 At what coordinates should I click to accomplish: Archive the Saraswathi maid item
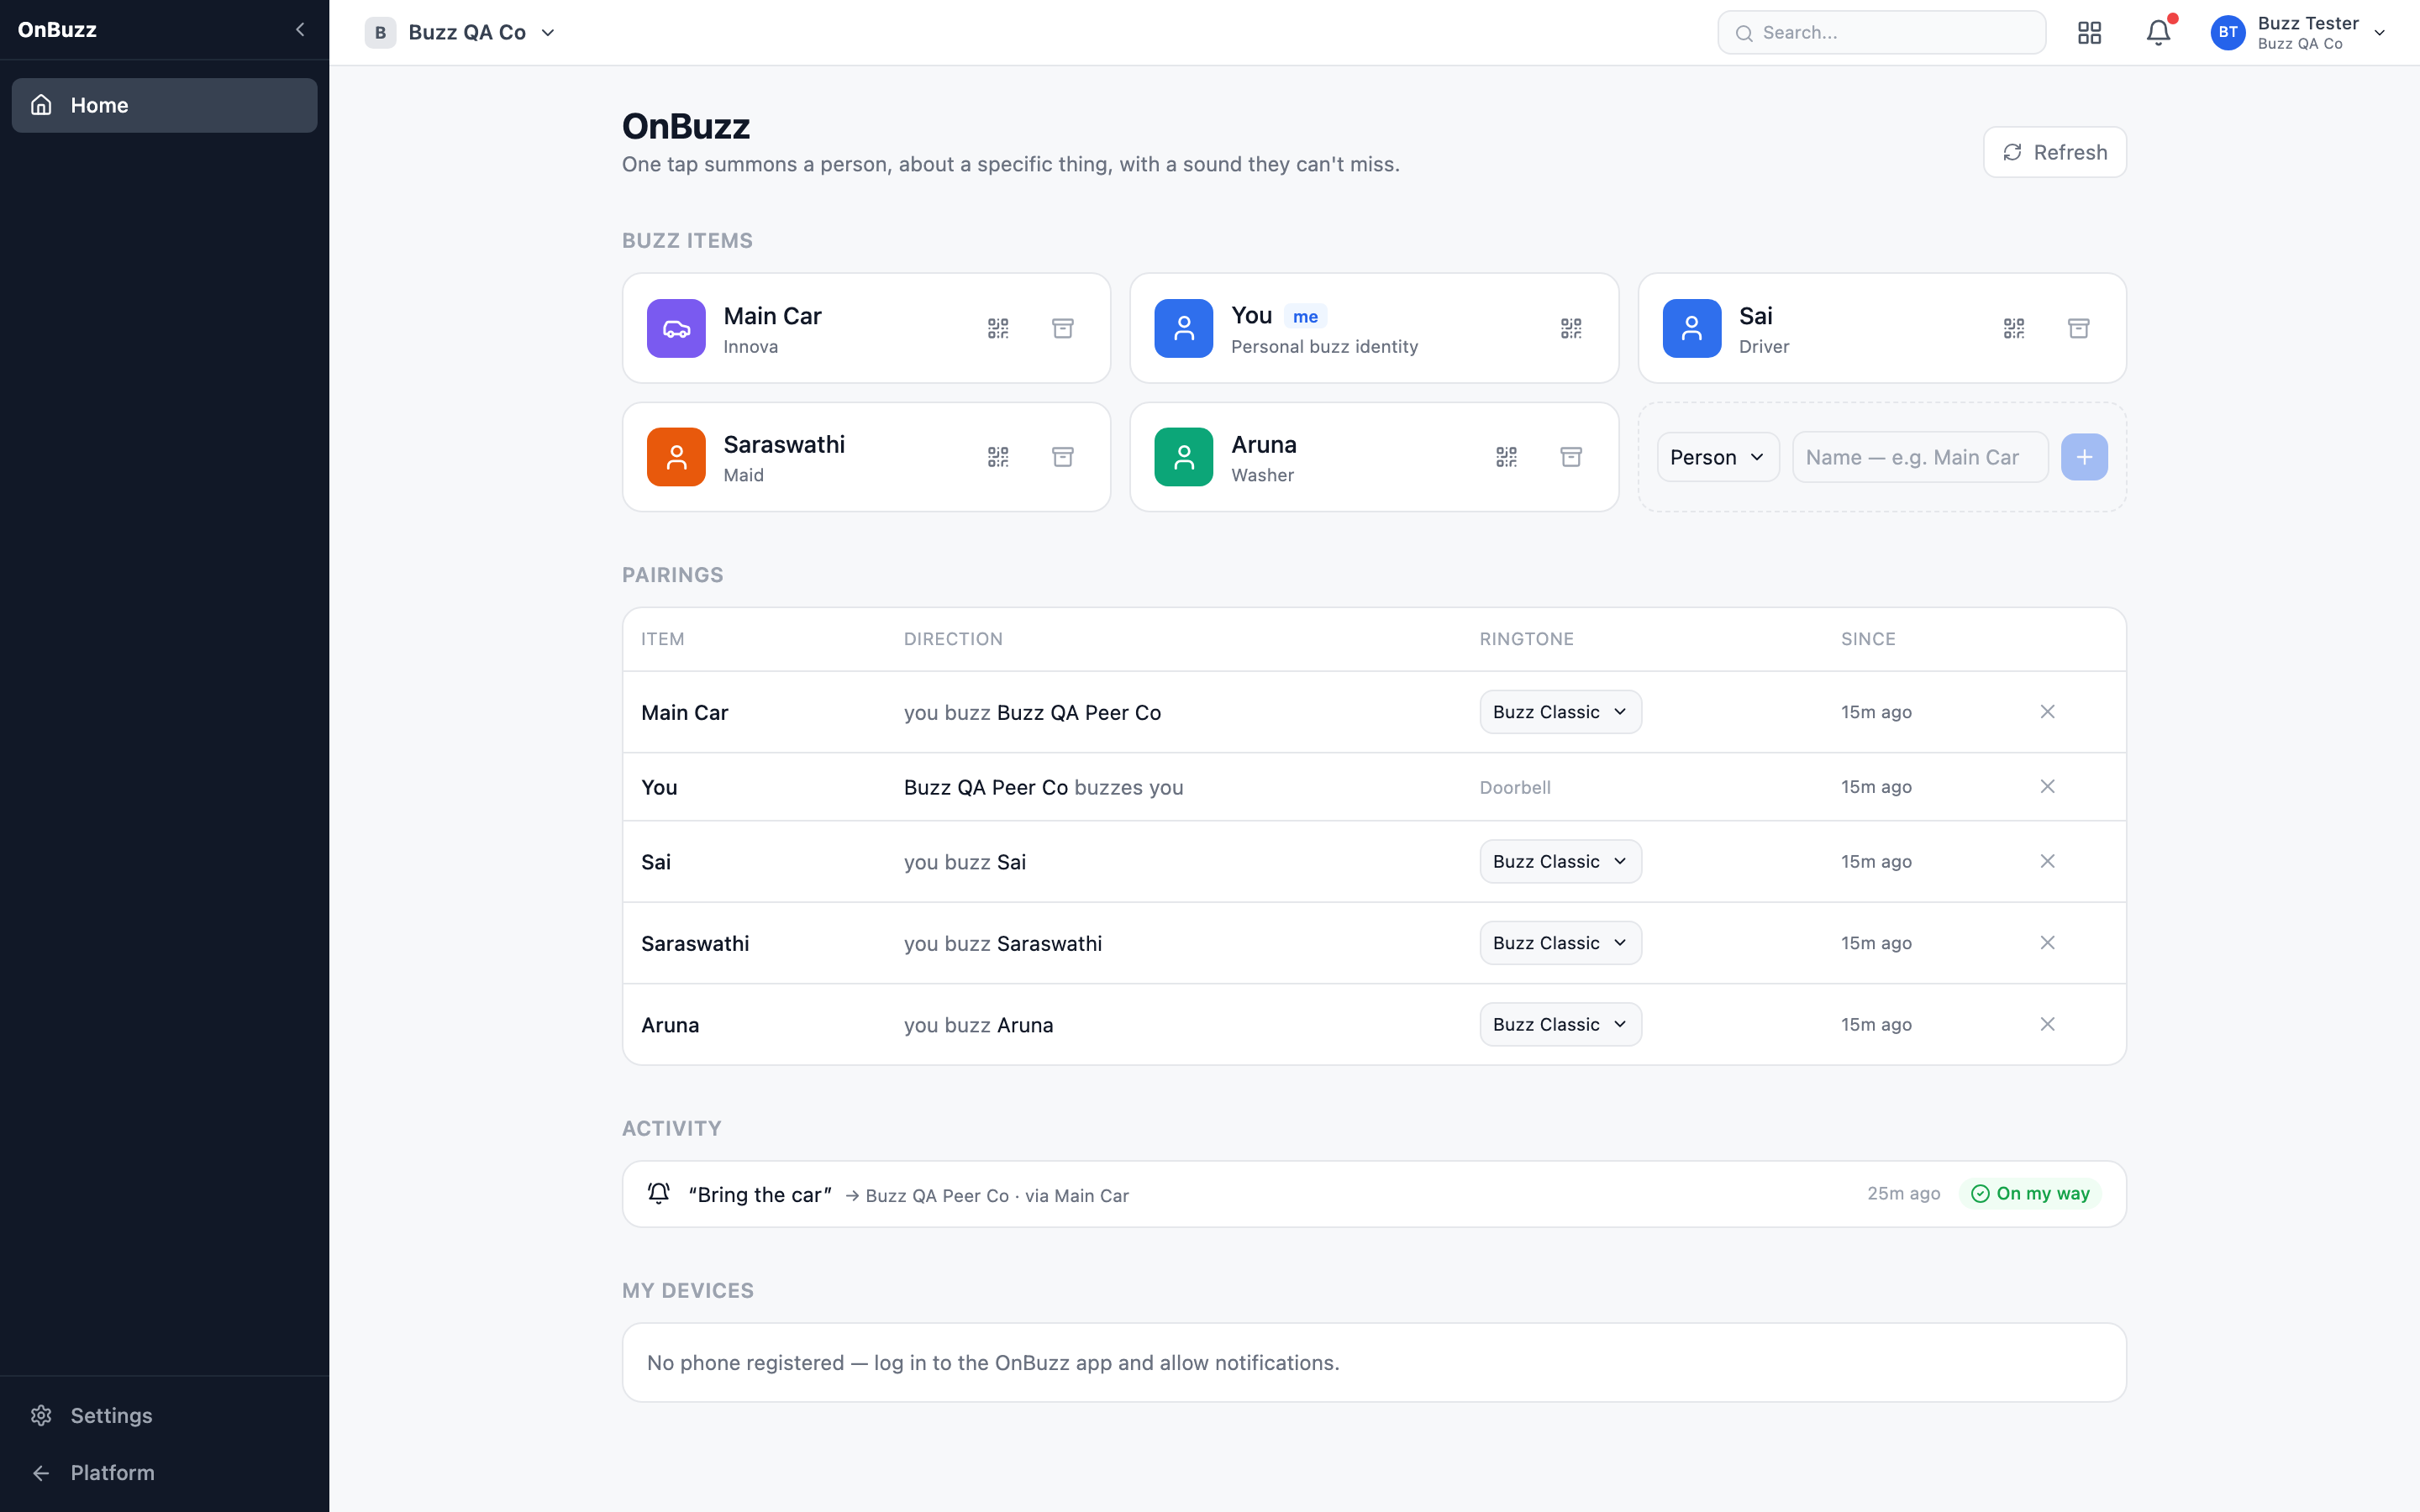pos(1063,457)
